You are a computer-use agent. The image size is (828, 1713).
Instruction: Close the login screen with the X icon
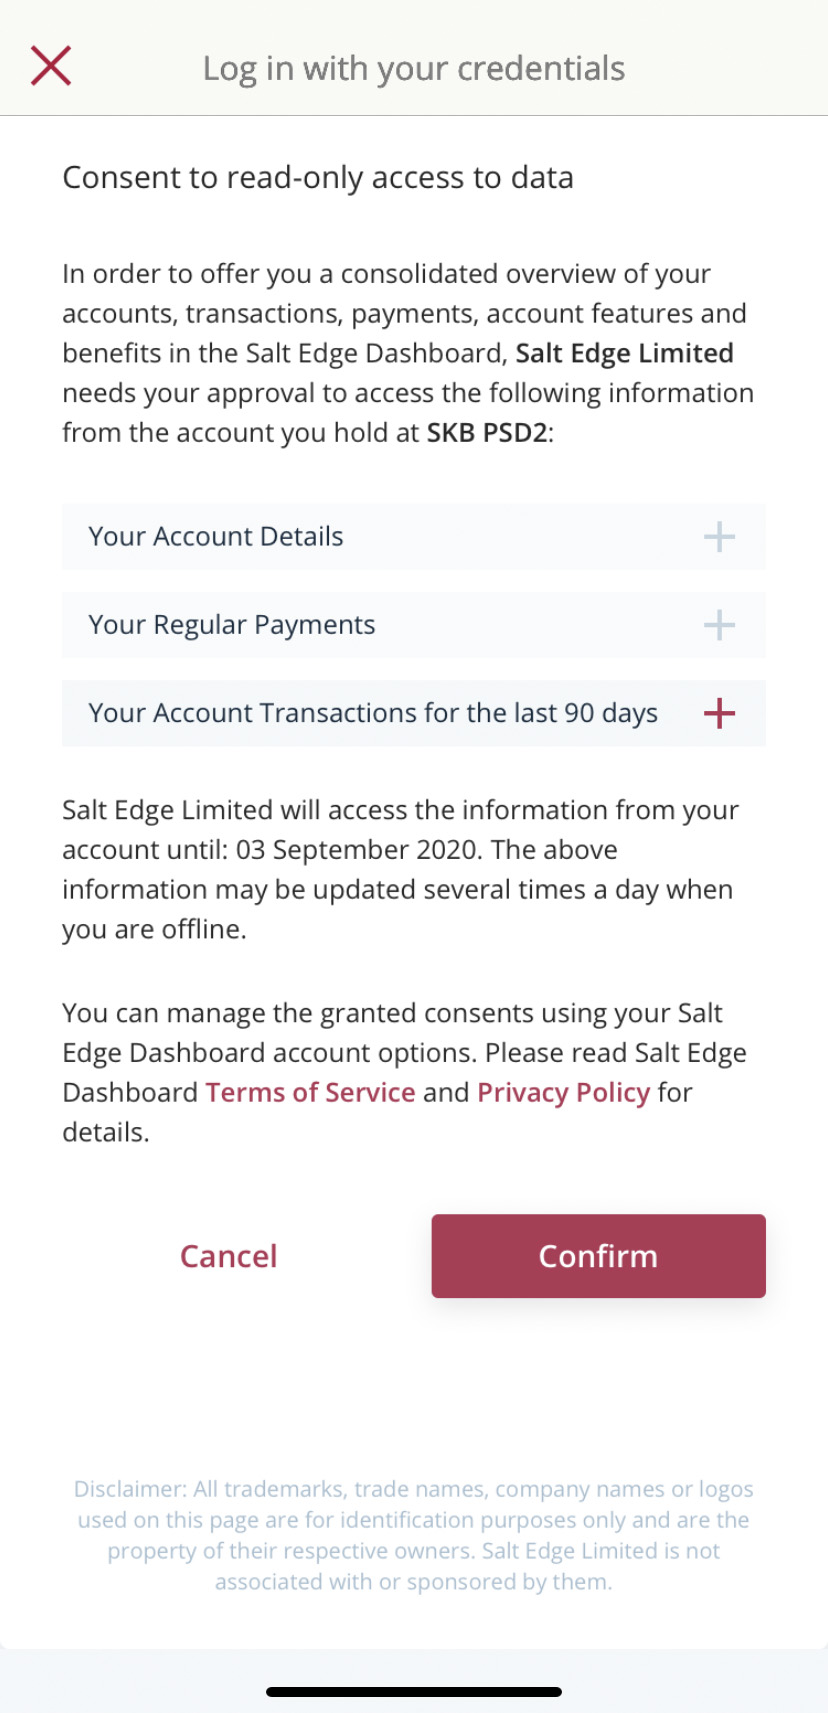click(x=51, y=66)
